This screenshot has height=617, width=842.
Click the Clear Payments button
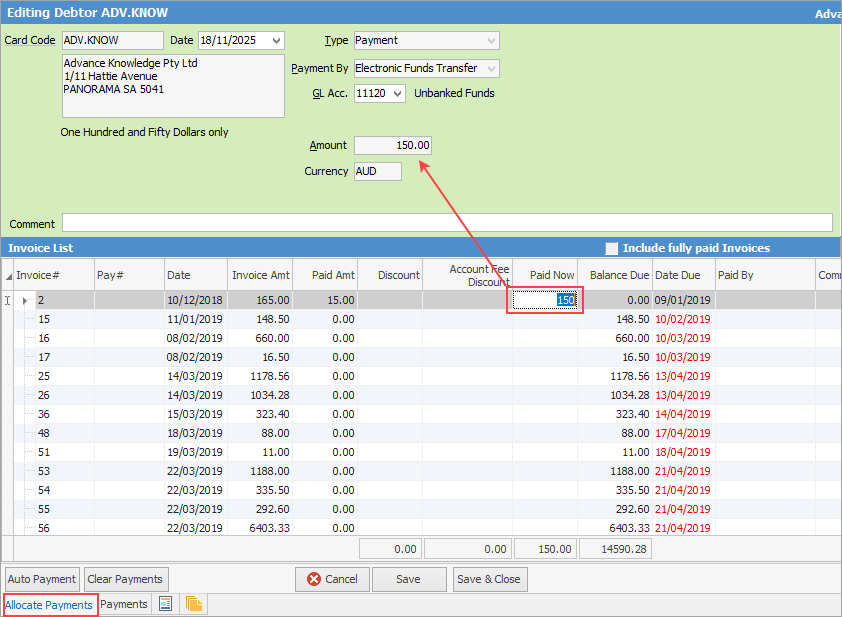click(125, 579)
